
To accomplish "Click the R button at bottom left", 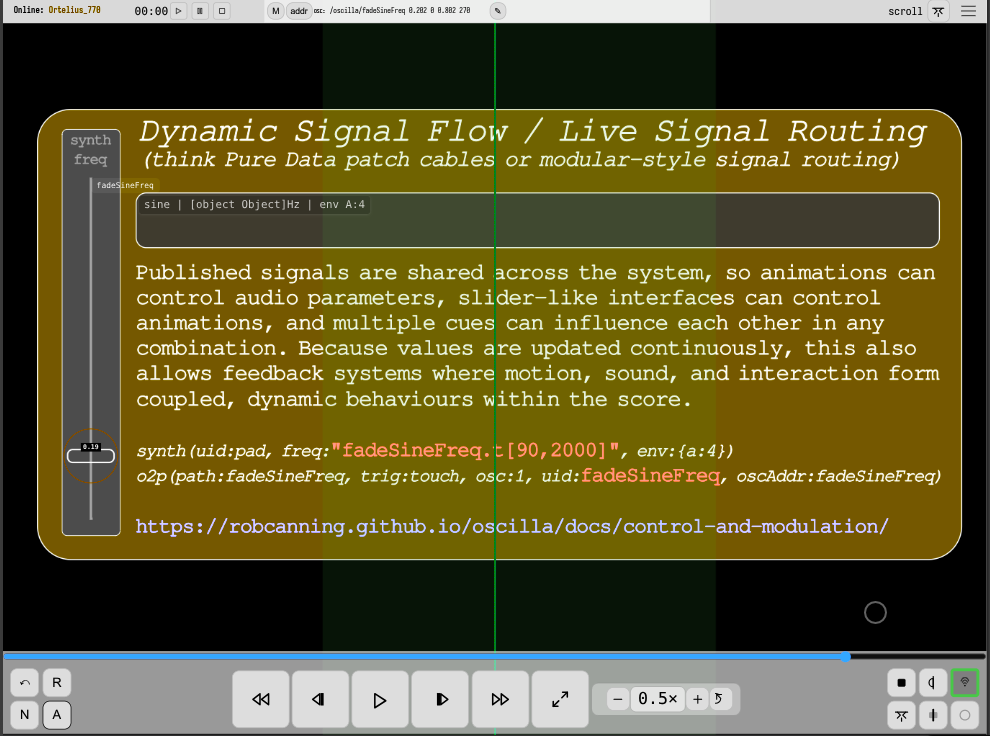I will pyautogui.click(x=57, y=682).
